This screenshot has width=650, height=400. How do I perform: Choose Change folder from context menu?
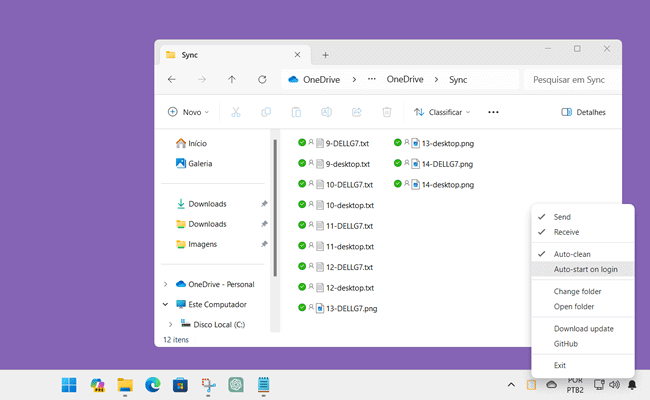click(x=577, y=291)
